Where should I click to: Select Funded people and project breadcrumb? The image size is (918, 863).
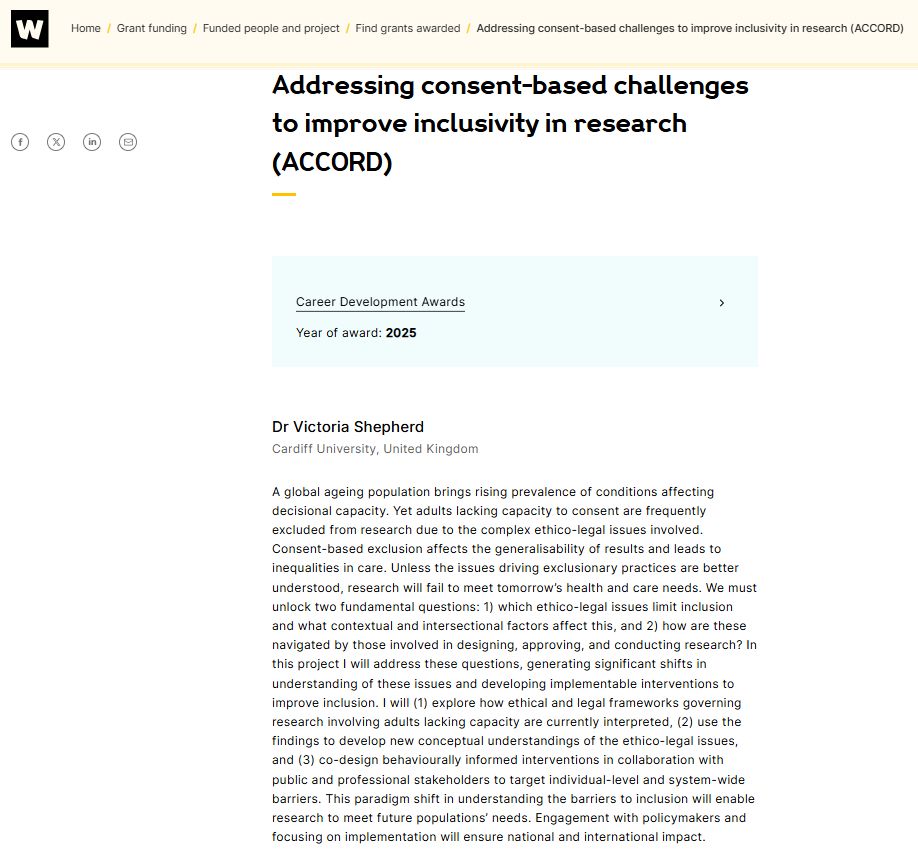click(x=270, y=28)
